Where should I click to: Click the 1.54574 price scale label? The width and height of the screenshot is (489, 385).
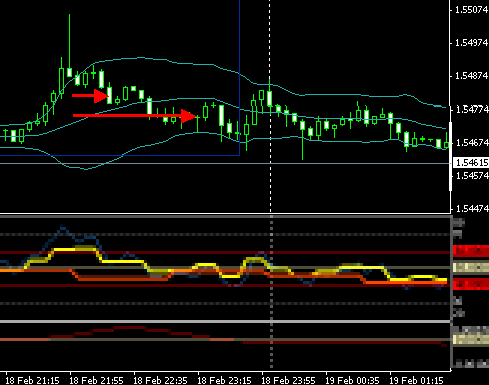[471, 176]
